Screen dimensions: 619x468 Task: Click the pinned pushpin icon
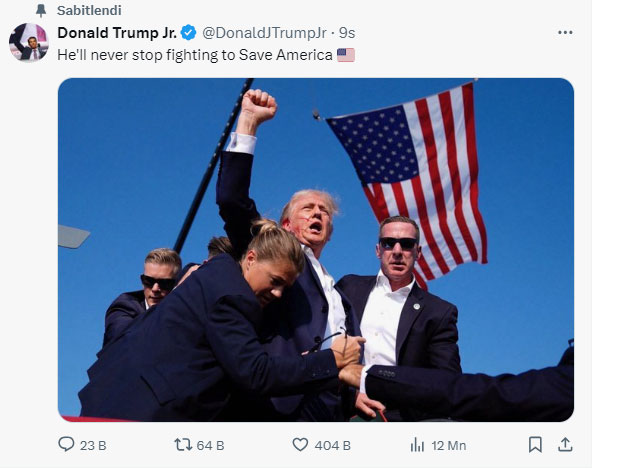(41, 10)
